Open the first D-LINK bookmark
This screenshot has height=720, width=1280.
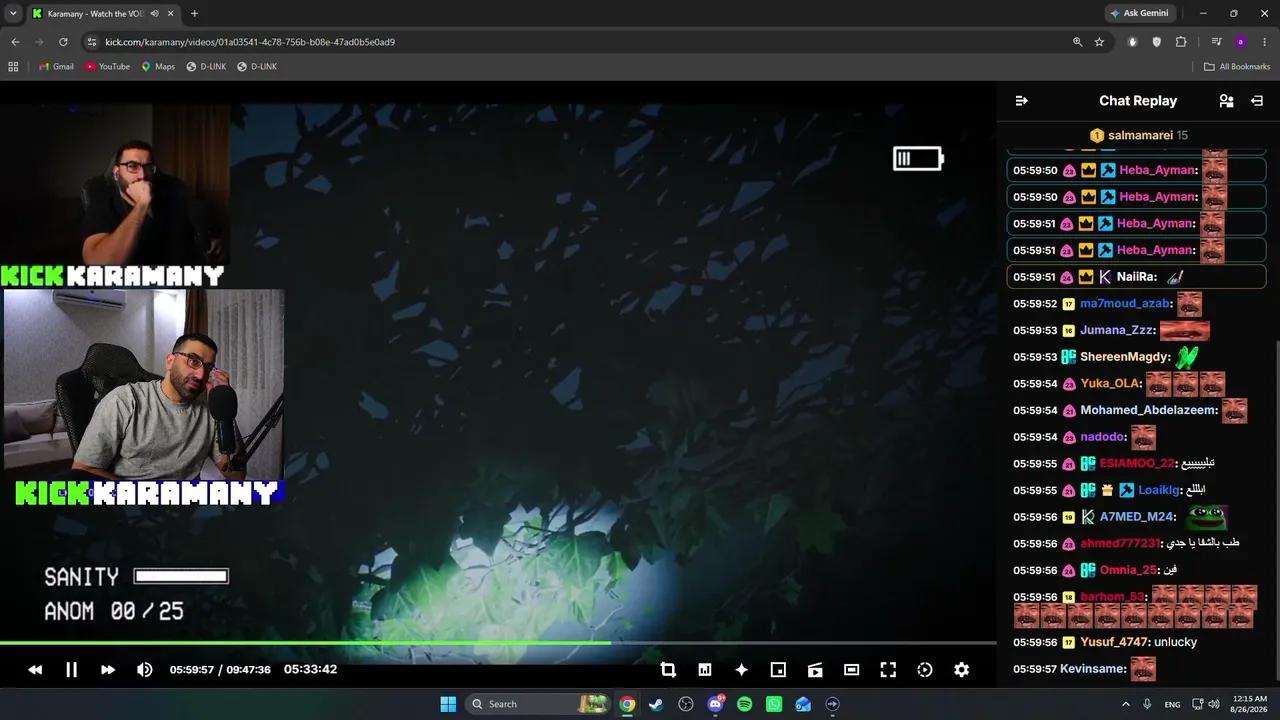[x=206, y=67]
